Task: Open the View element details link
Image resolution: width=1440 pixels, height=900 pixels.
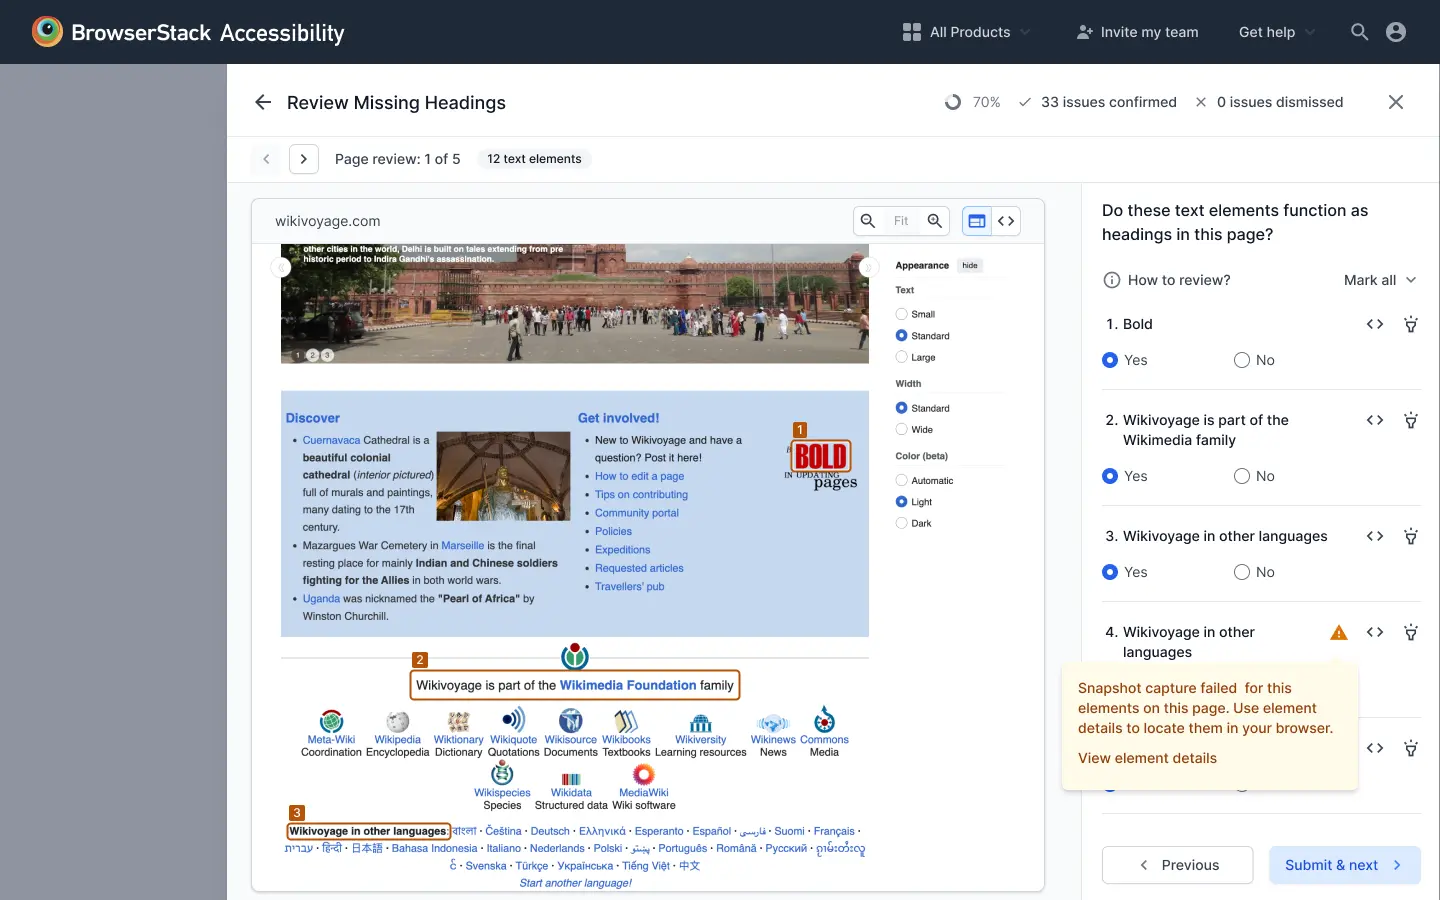Action: click(1147, 758)
